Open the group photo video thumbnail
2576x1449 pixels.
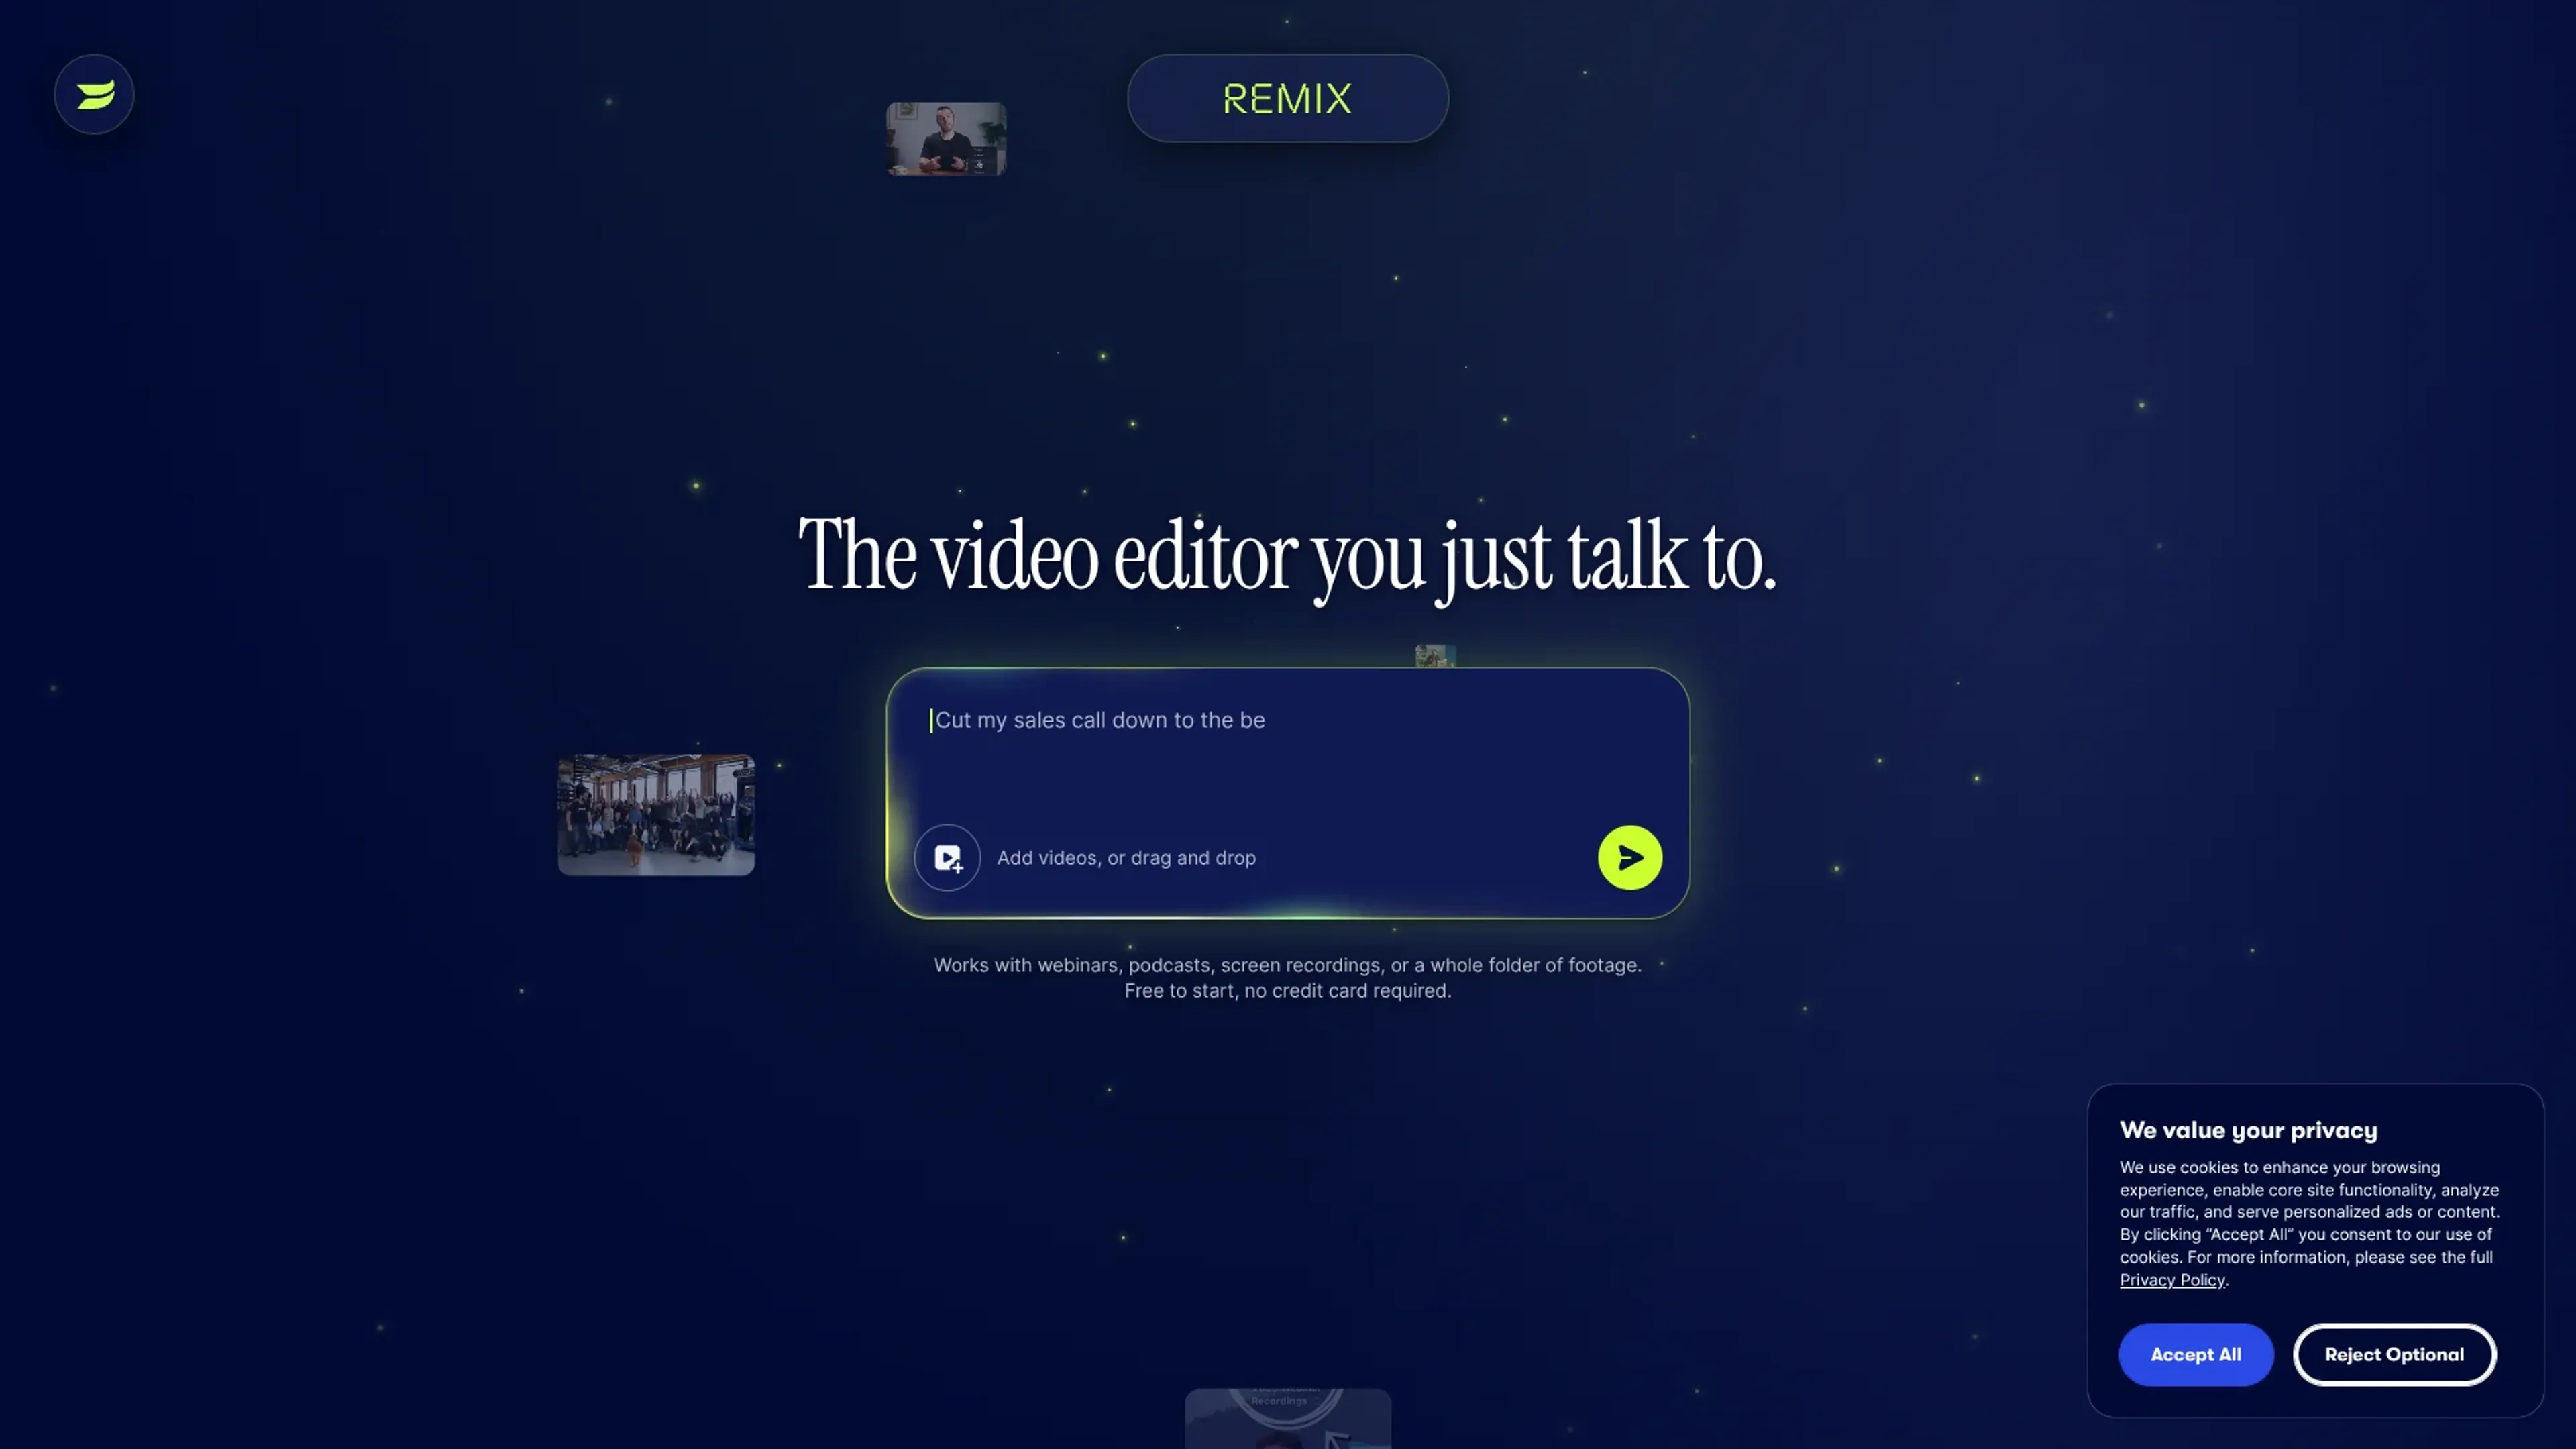coord(656,815)
